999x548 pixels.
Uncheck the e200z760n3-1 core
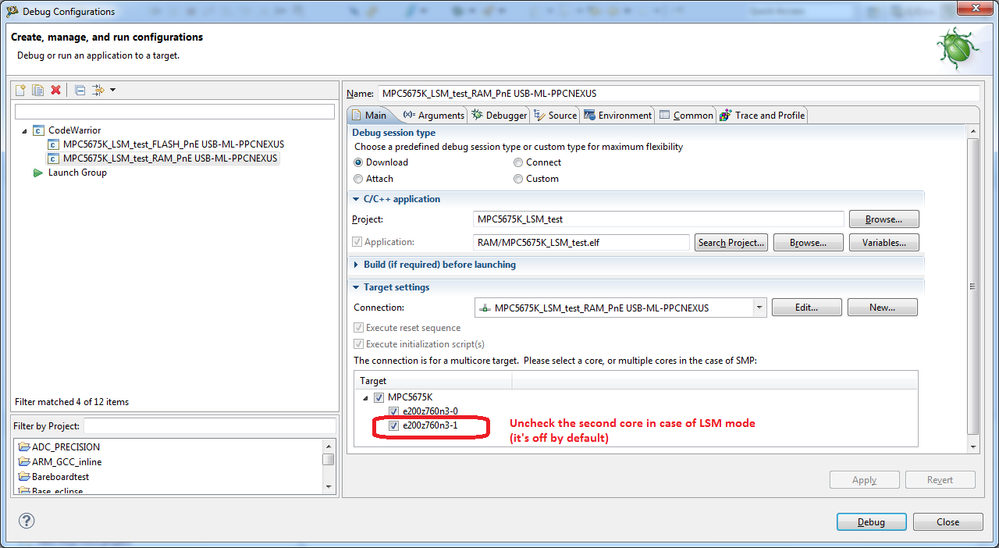click(394, 426)
